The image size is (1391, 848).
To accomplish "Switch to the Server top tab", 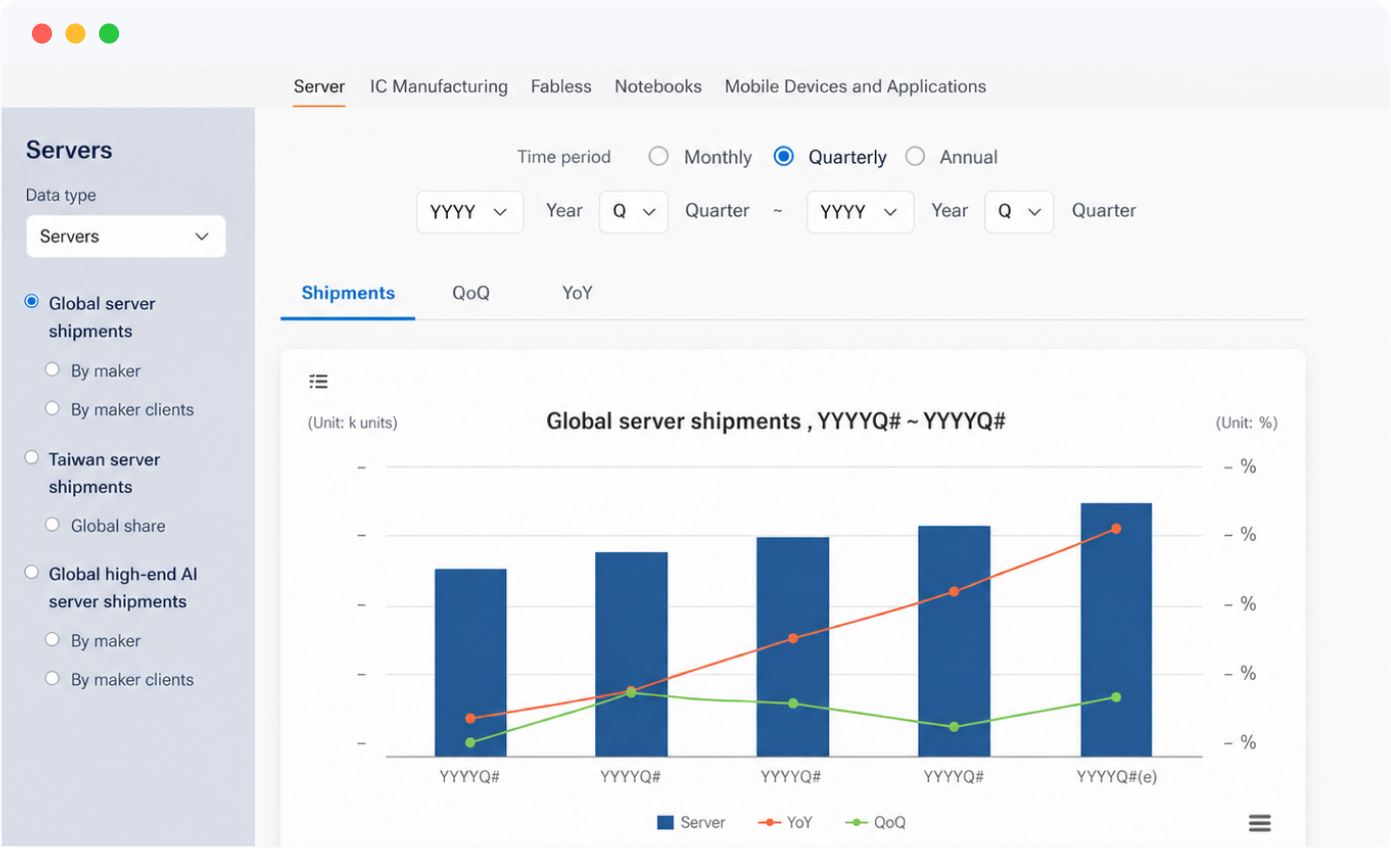I will [x=319, y=87].
